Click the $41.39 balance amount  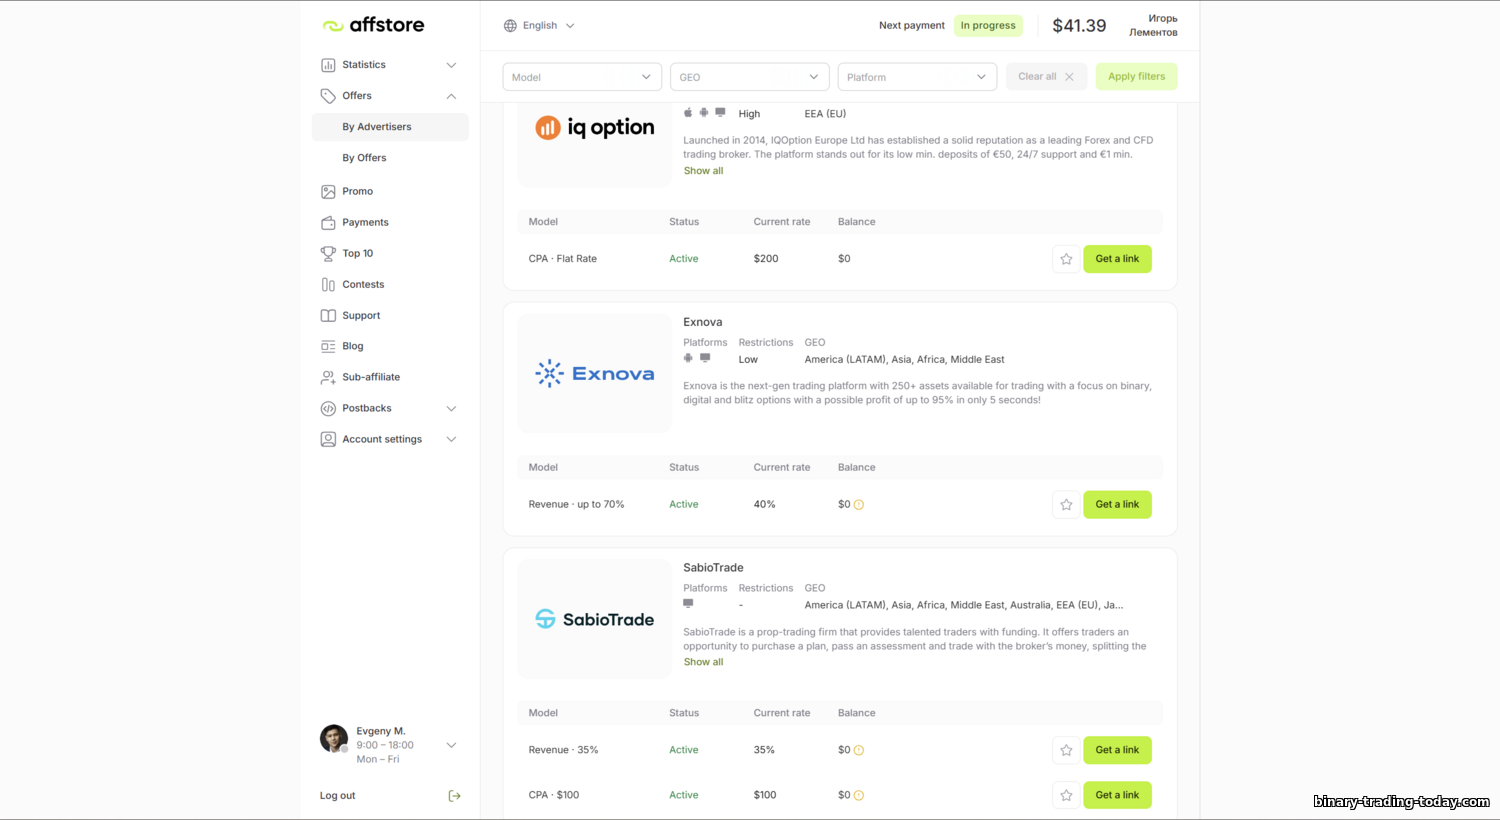[x=1079, y=26]
